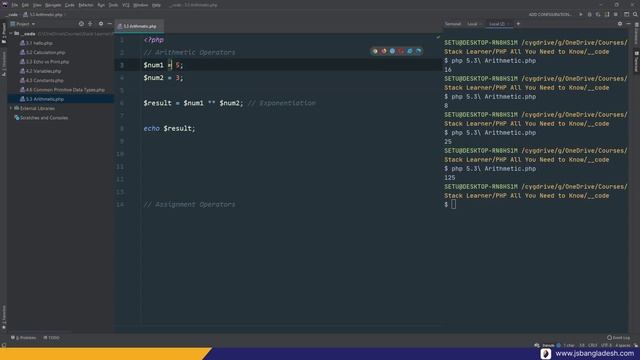Switch to the Local terminal tab
Screen dimensions: 640x360
(472, 24)
